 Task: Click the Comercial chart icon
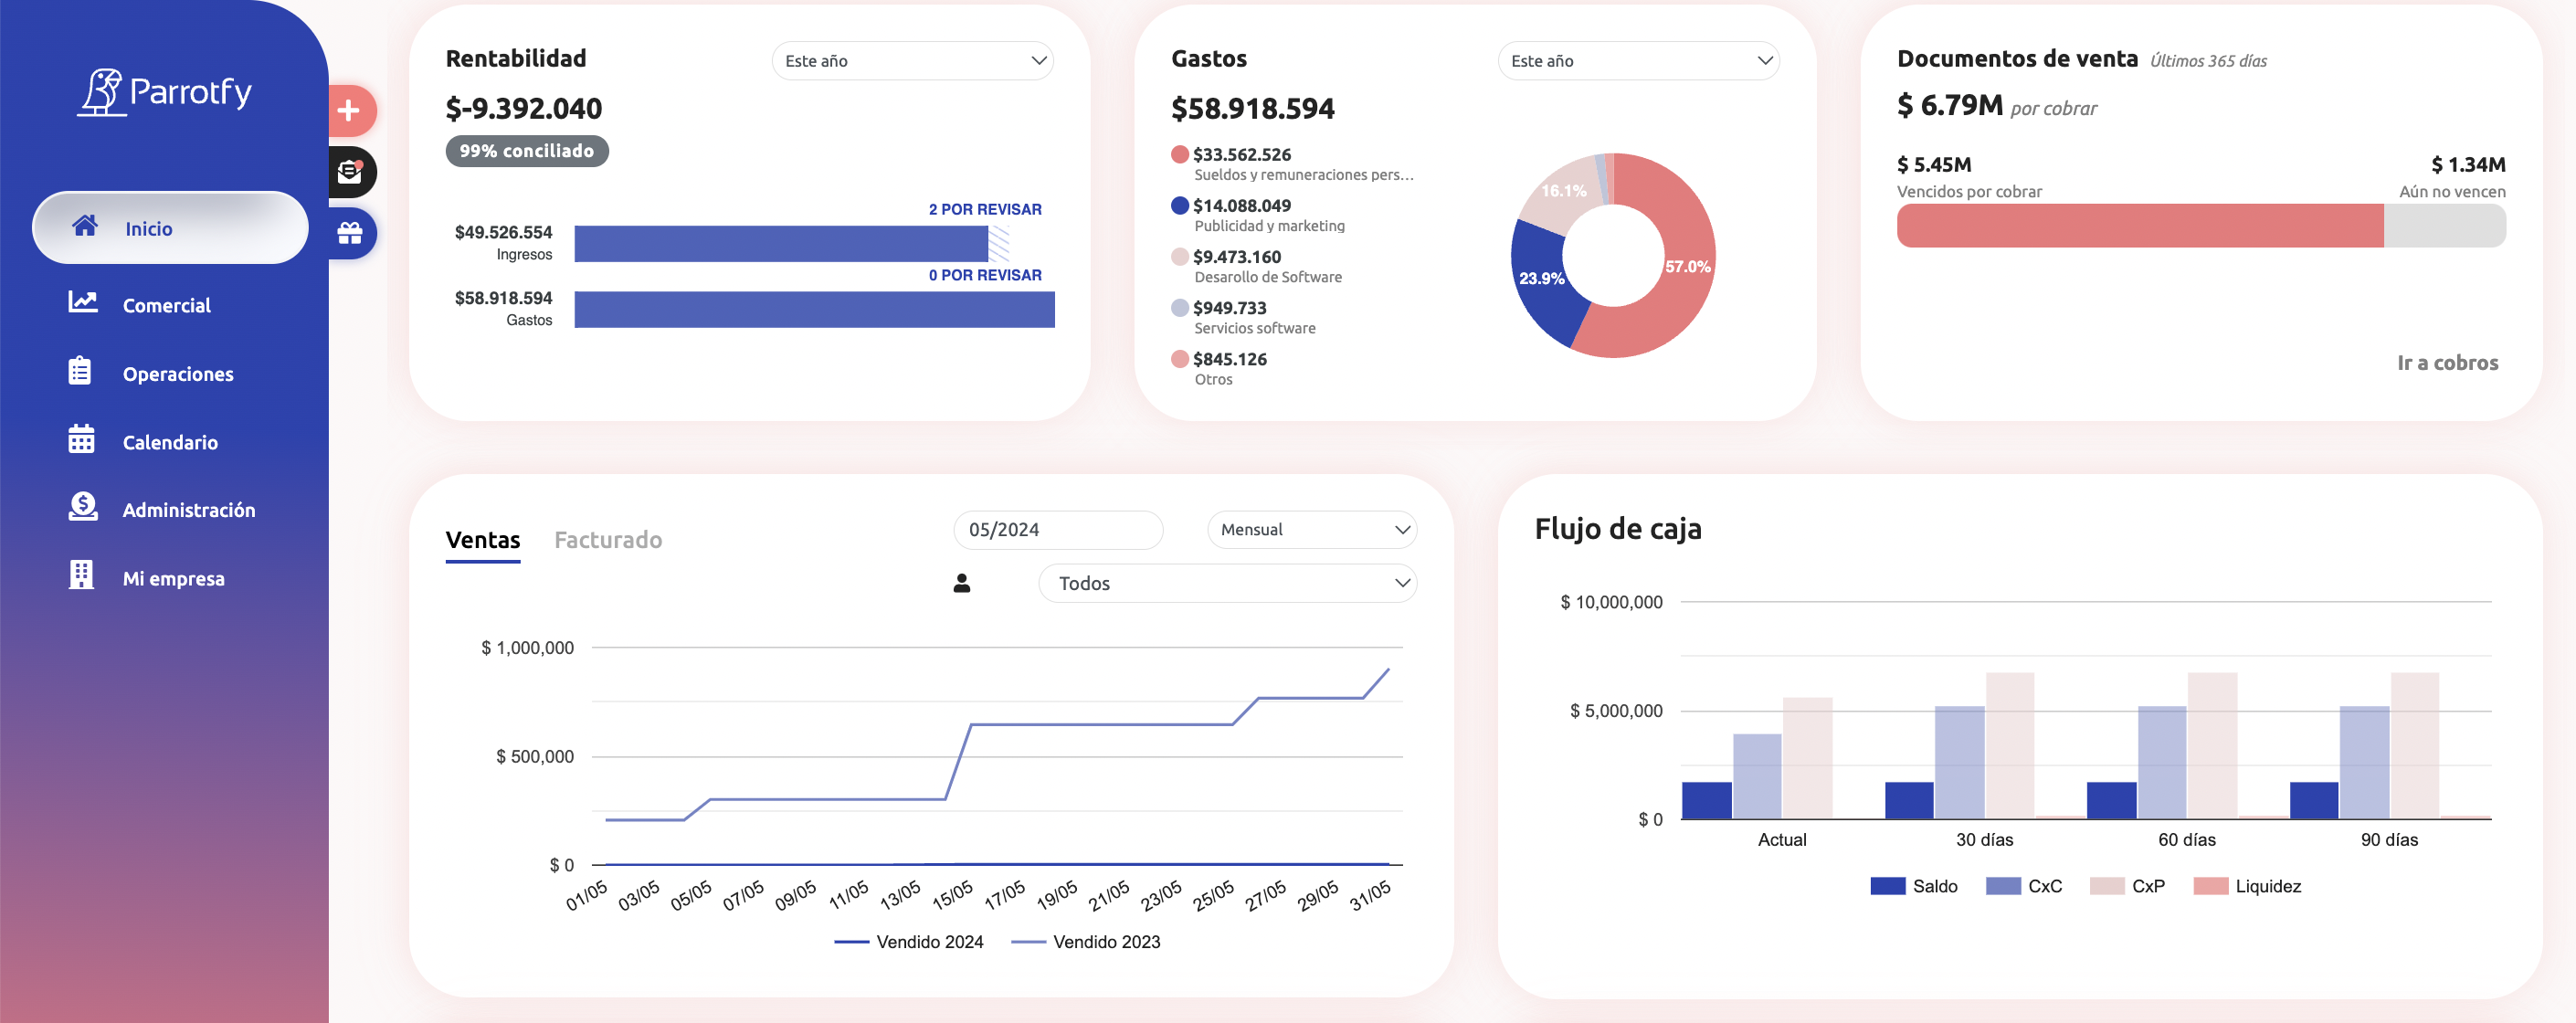click(83, 302)
